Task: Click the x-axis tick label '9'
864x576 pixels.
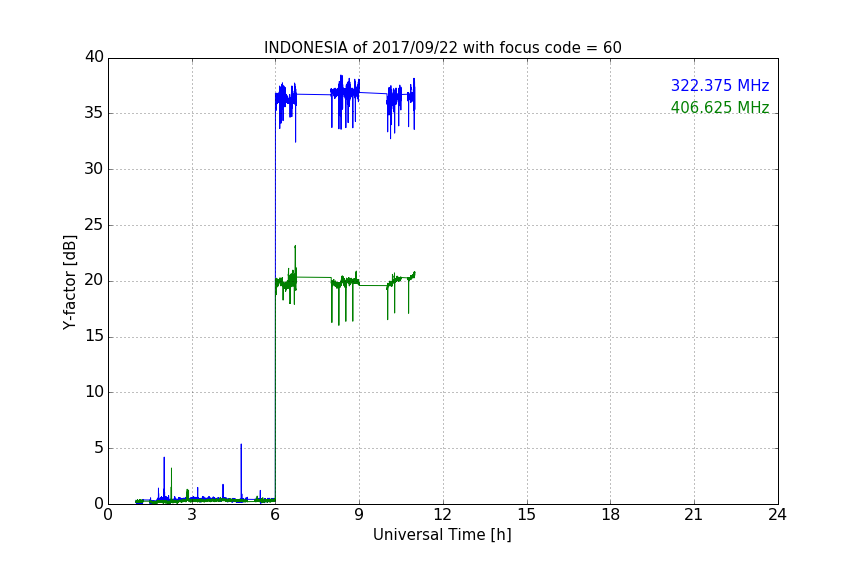Action: 359,515
